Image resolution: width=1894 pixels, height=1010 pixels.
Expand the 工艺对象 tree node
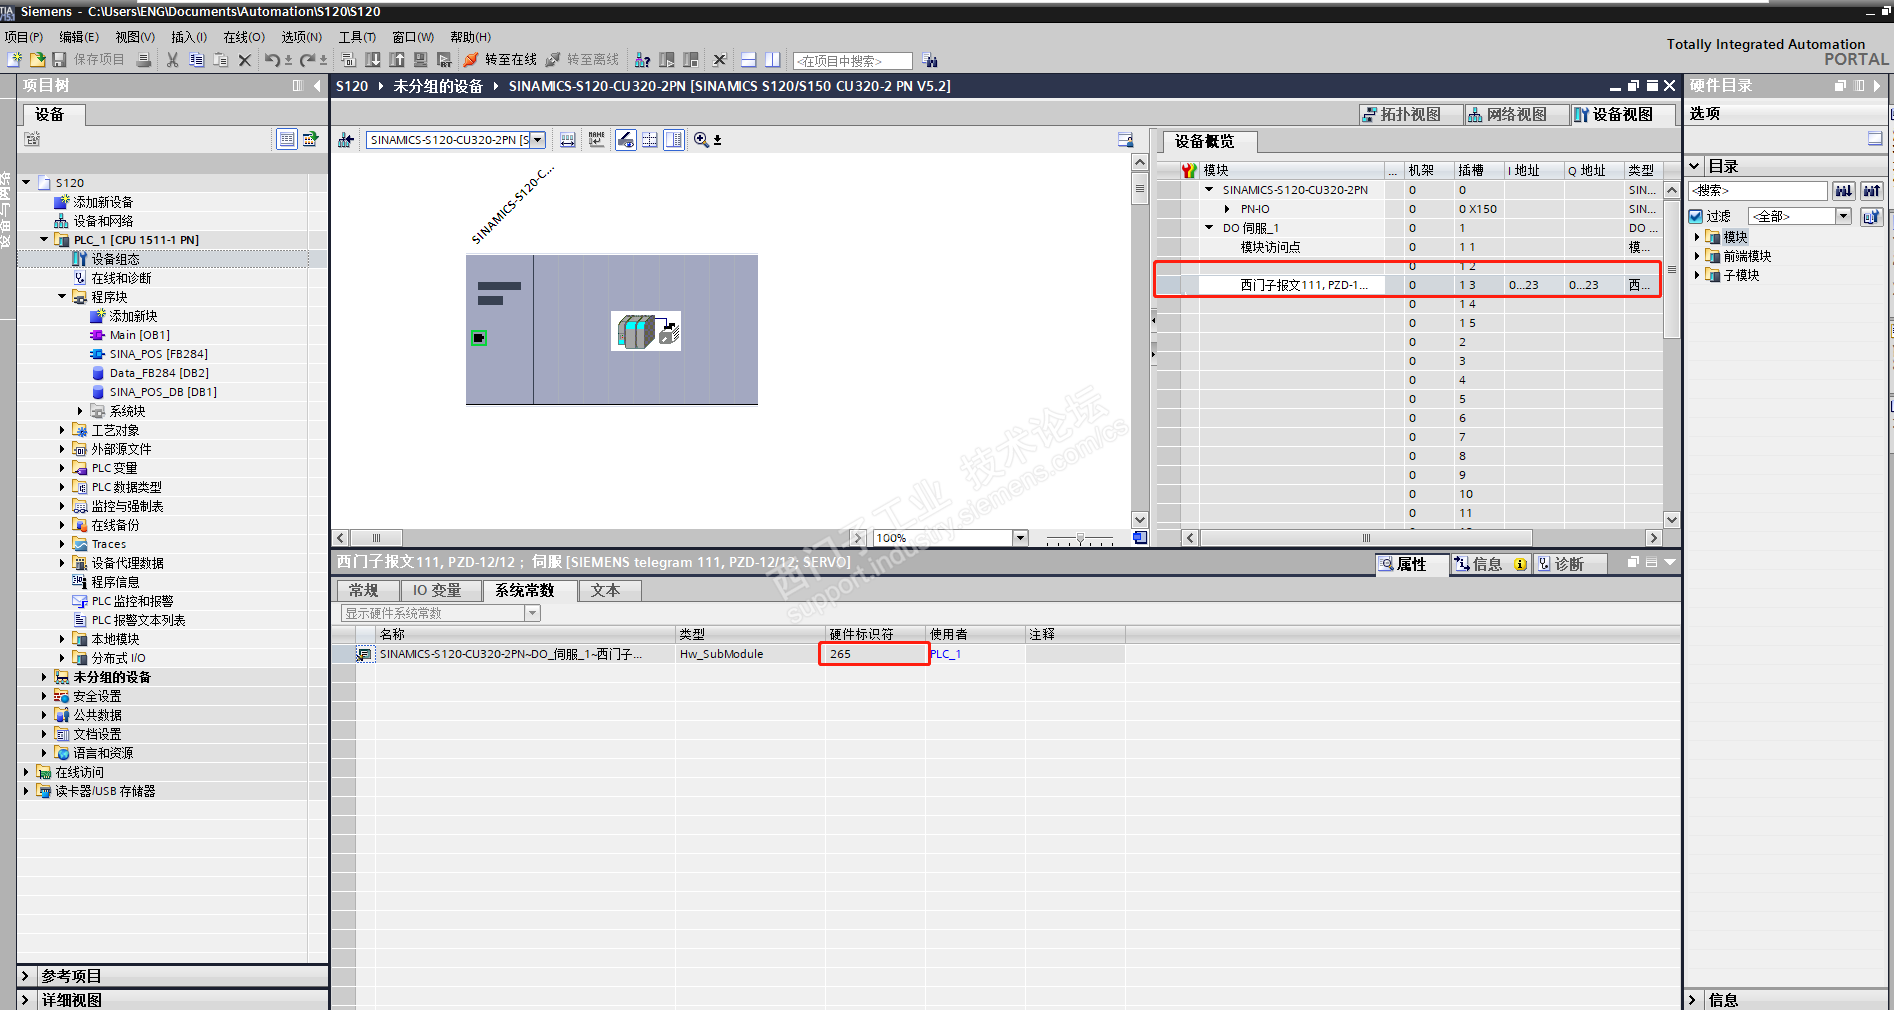pyautogui.click(x=62, y=430)
